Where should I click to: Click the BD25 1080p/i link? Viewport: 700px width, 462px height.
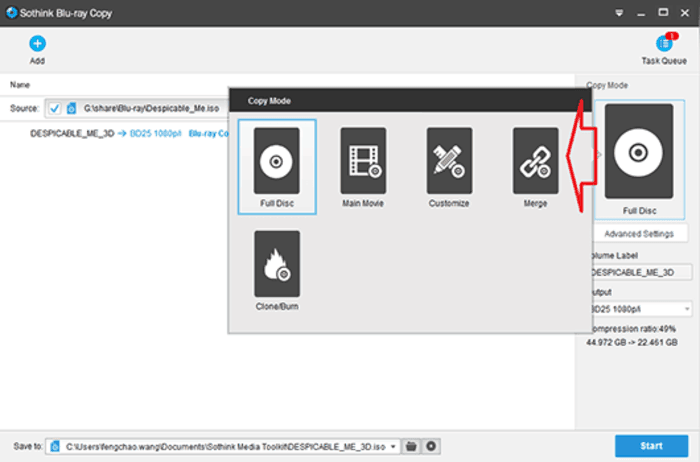[155, 133]
